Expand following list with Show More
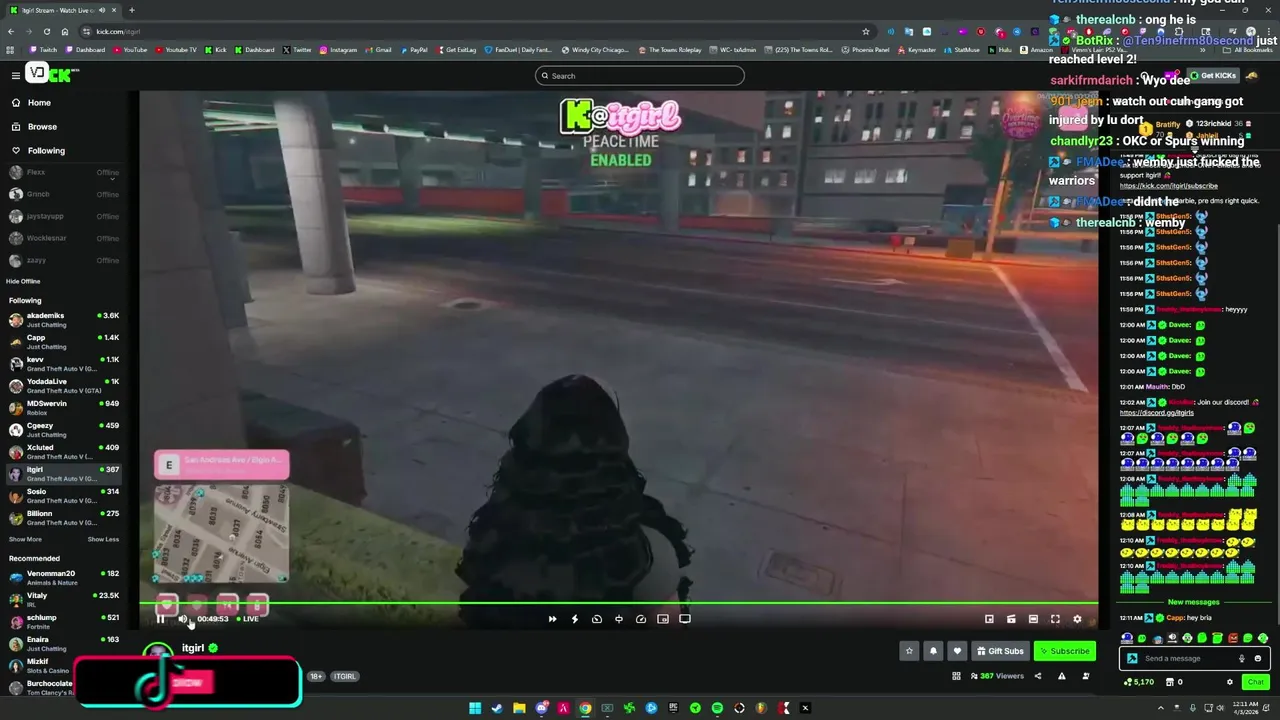 [x=25, y=539]
